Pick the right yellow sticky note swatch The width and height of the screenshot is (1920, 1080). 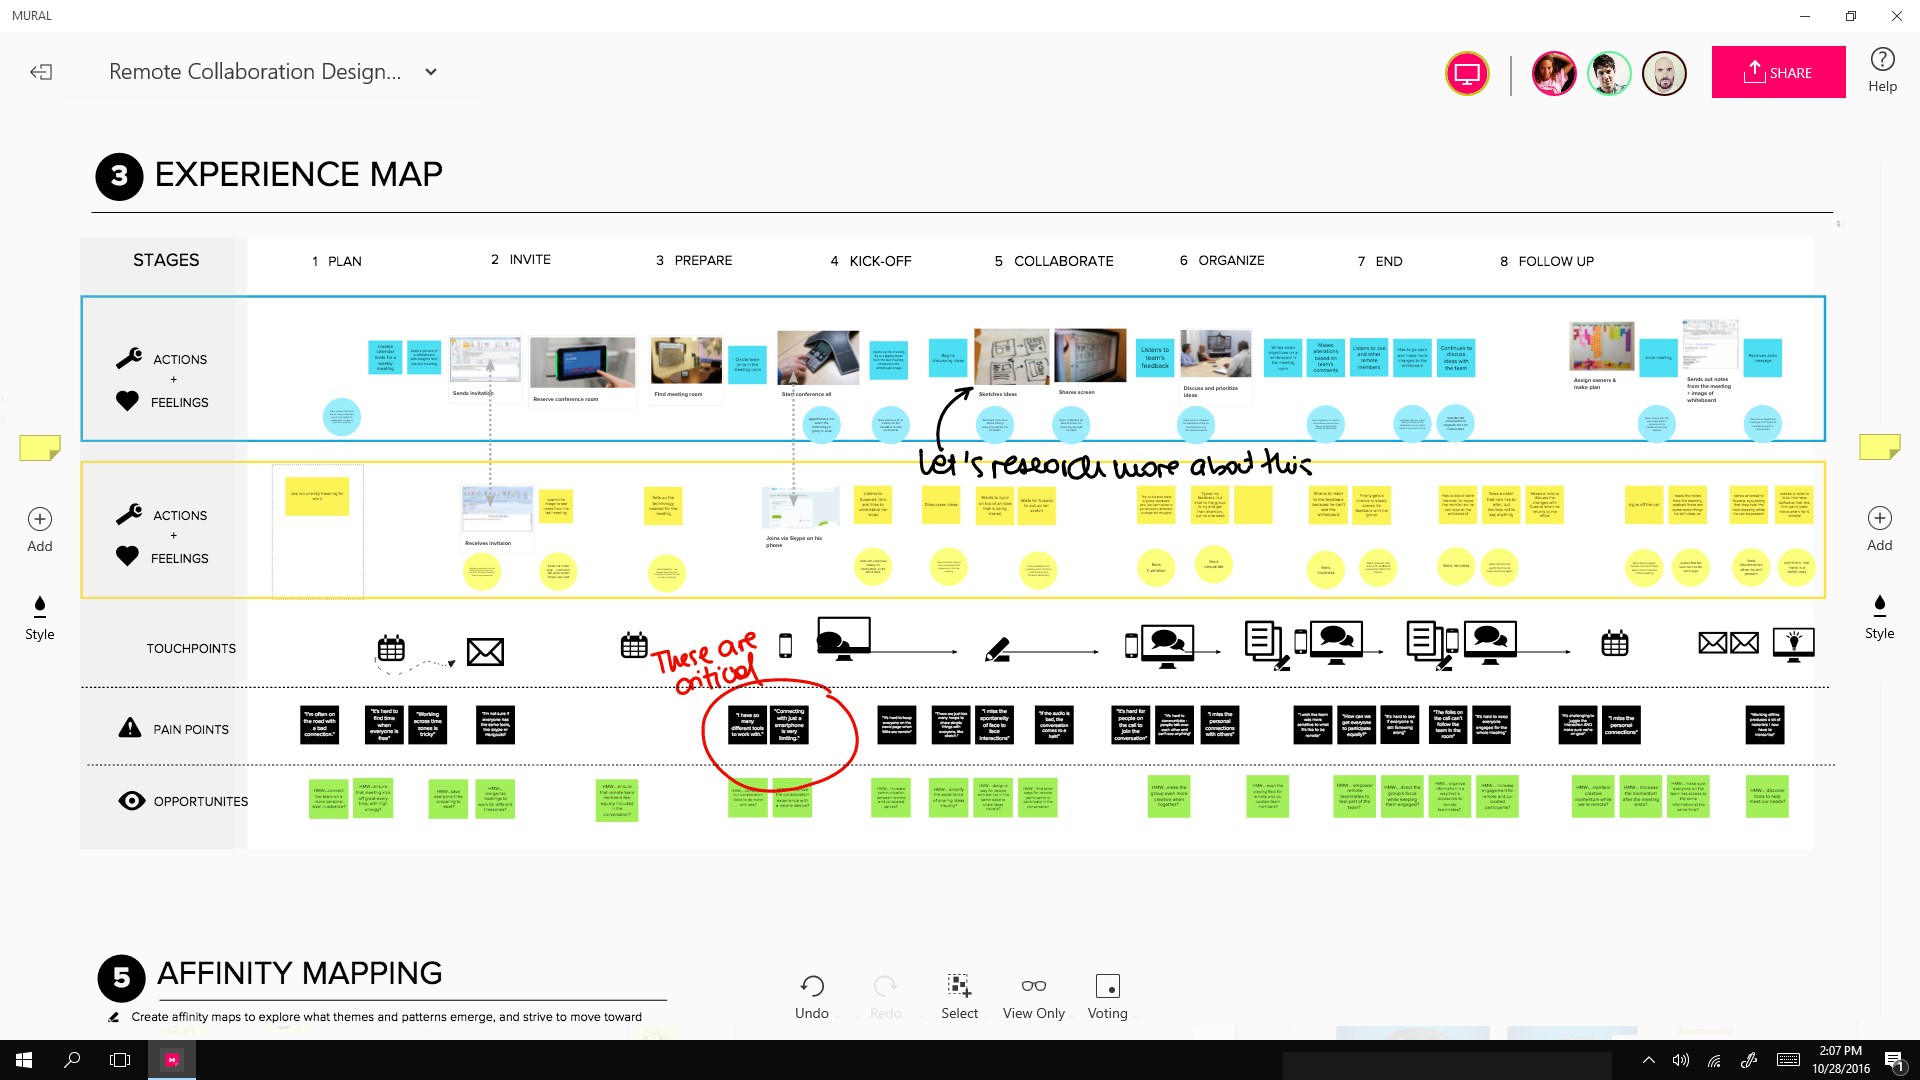(x=1879, y=447)
